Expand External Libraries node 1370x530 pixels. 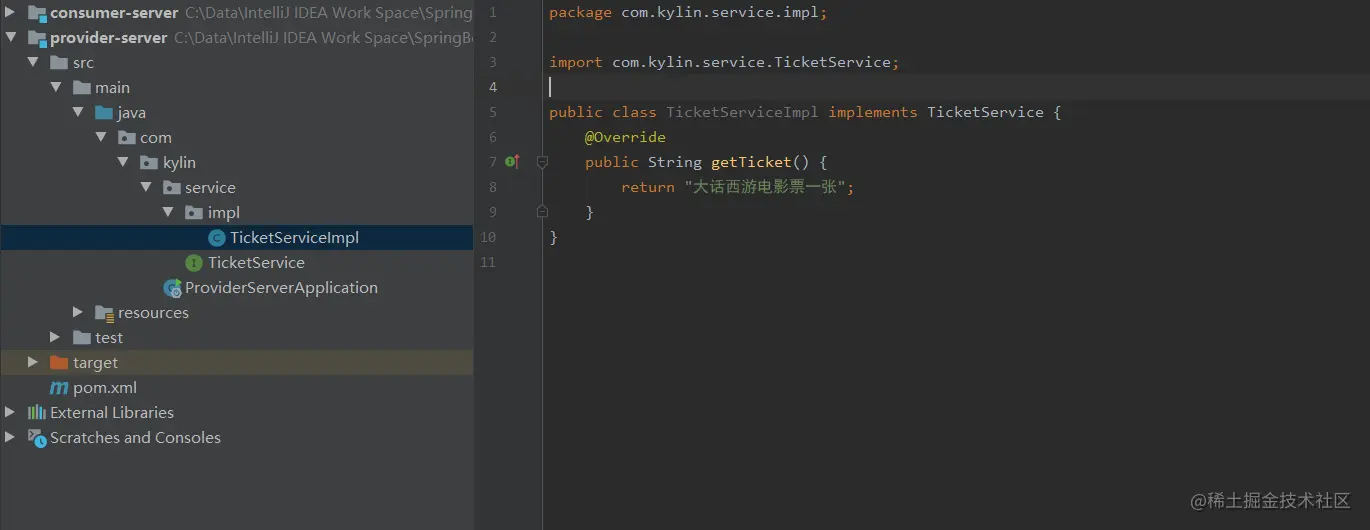pyautogui.click(x=10, y=413)
